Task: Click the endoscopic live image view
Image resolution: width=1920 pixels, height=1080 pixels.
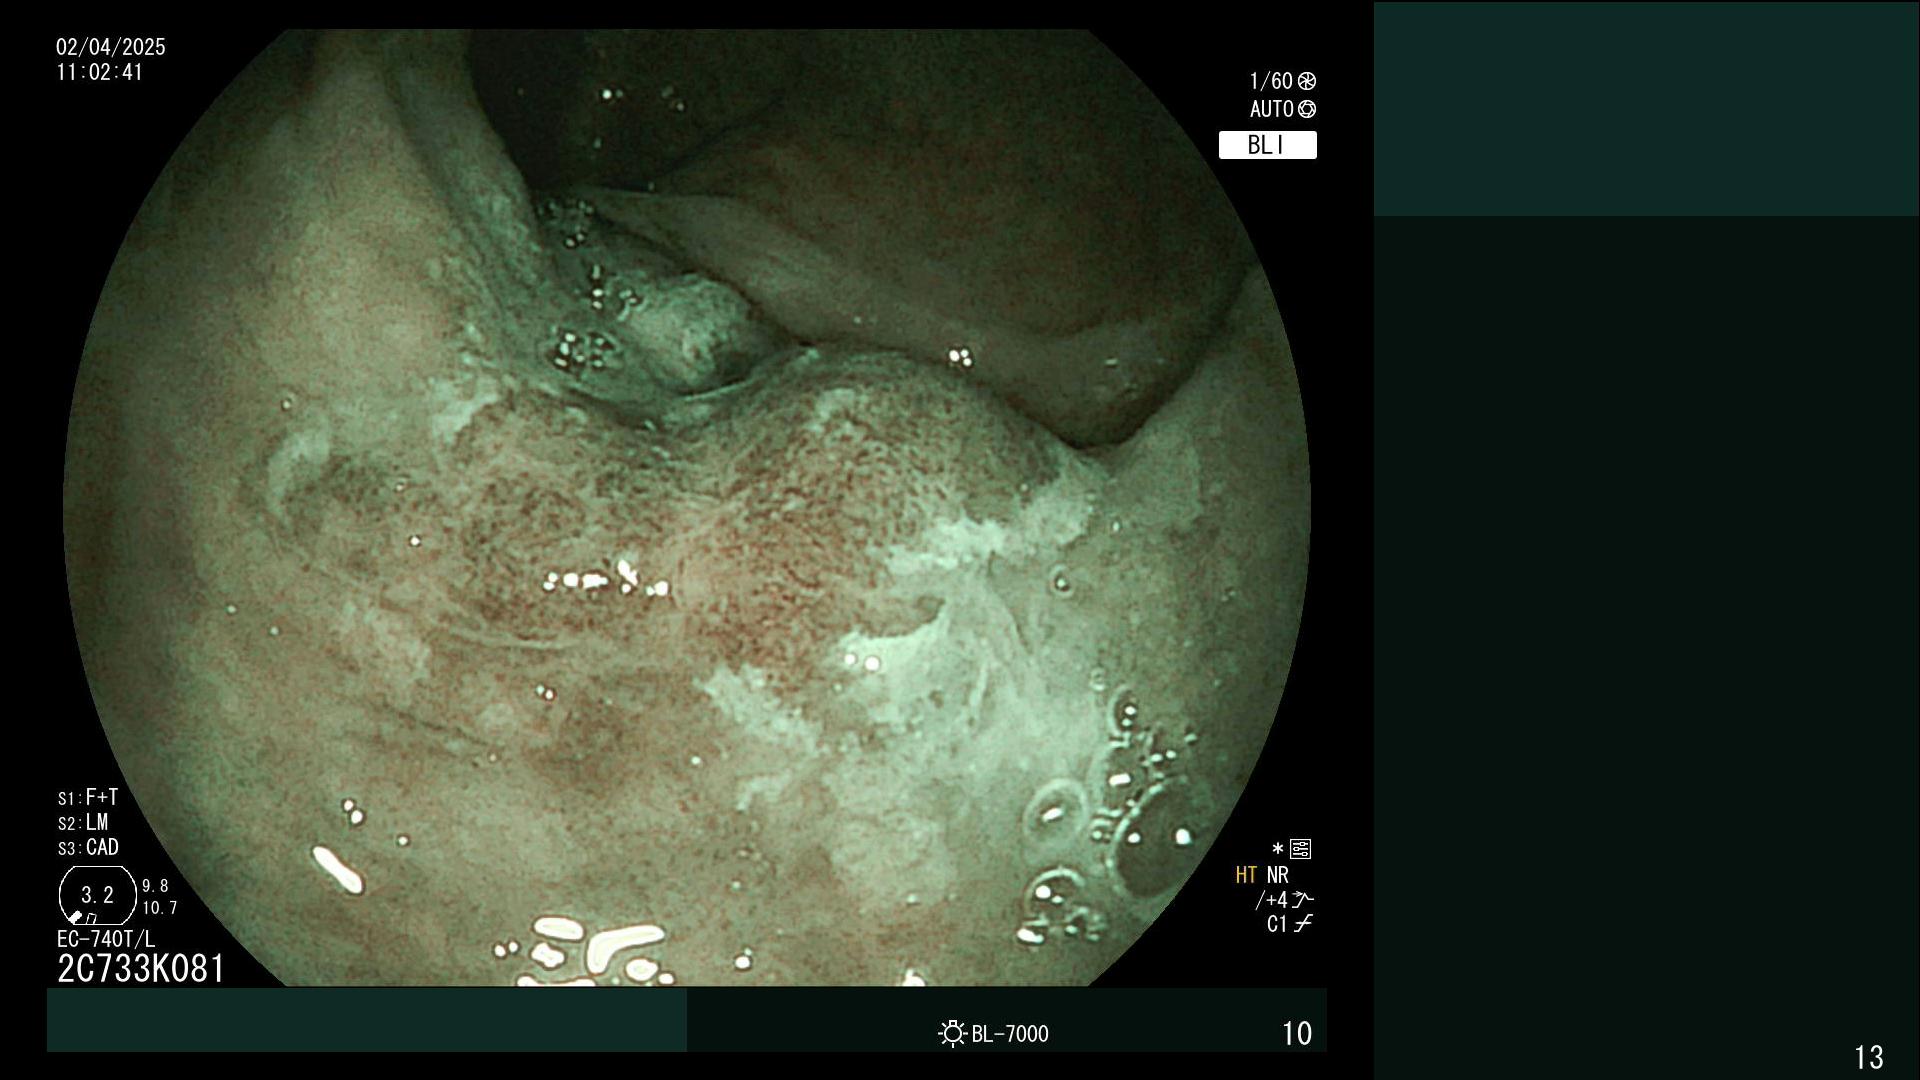Action: click(687, 508)
